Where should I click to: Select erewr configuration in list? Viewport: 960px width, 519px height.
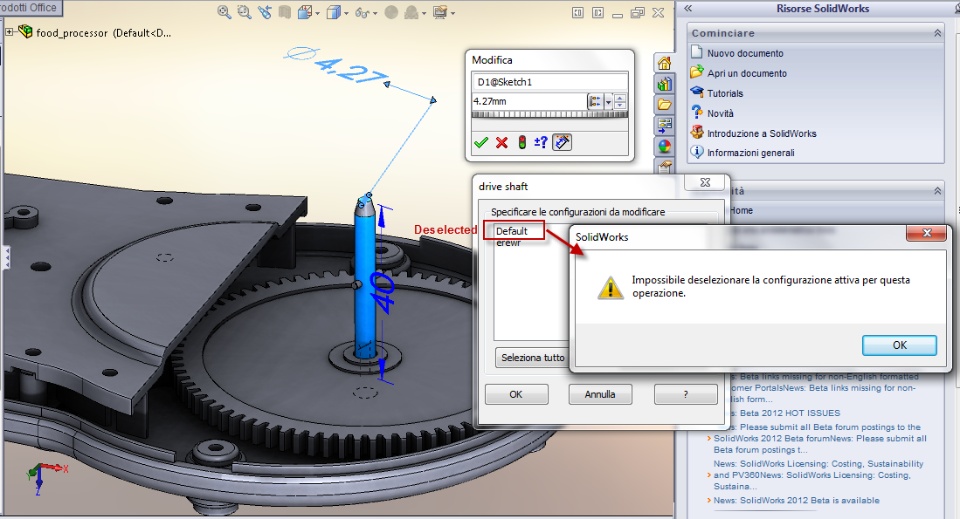(x=508, y=244)
